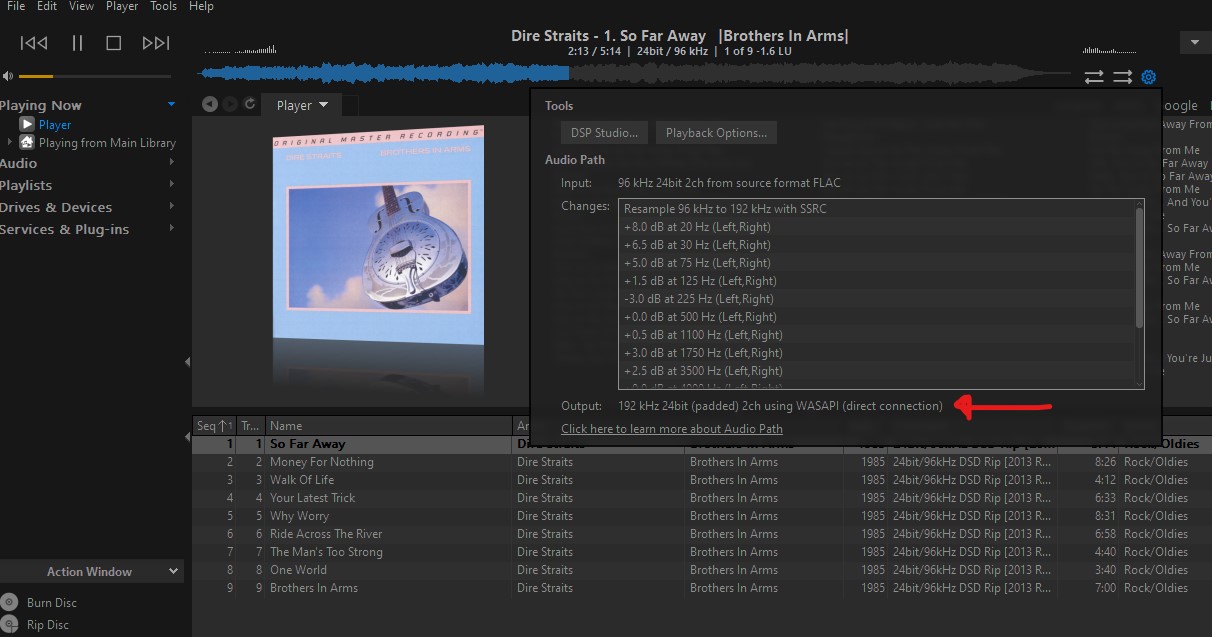Skip to the next track

(156, 43)
